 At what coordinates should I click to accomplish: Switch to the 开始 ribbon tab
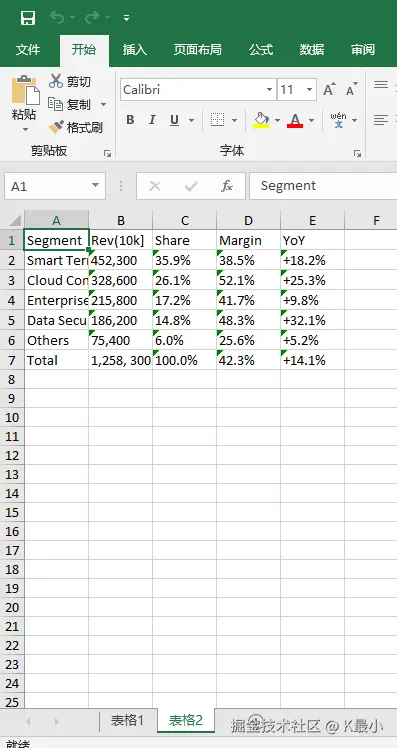coord(84,50)
